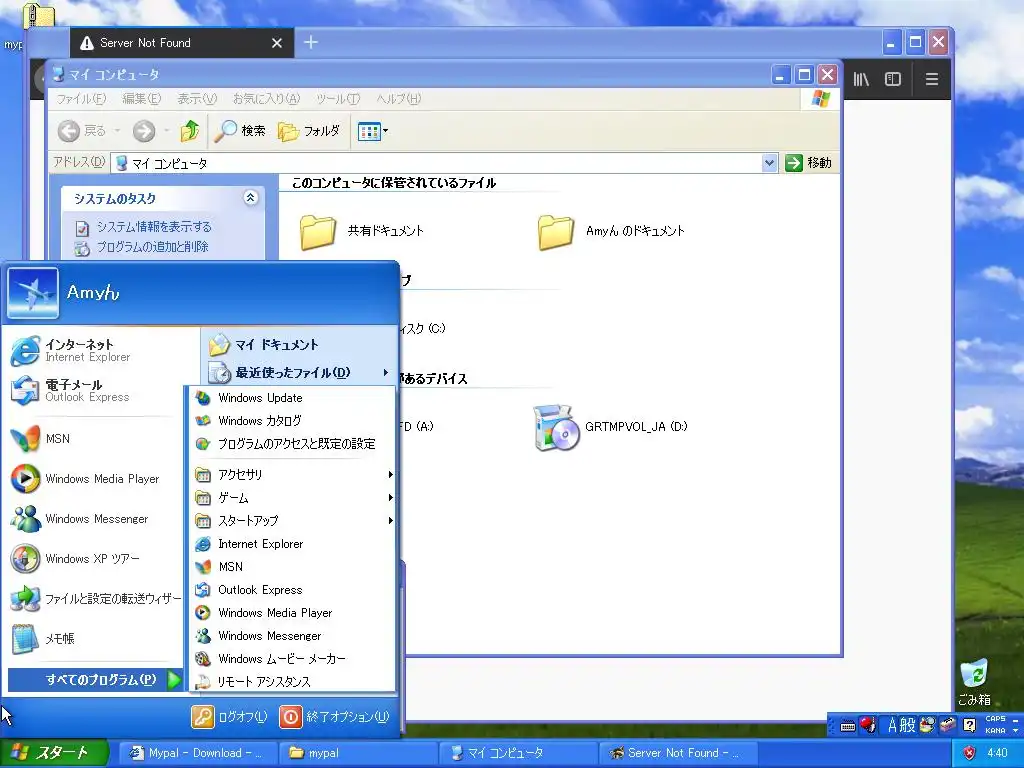Click the IME 般 conversion mode indicator
This screenshot has width=1024, height=768.
908,725
